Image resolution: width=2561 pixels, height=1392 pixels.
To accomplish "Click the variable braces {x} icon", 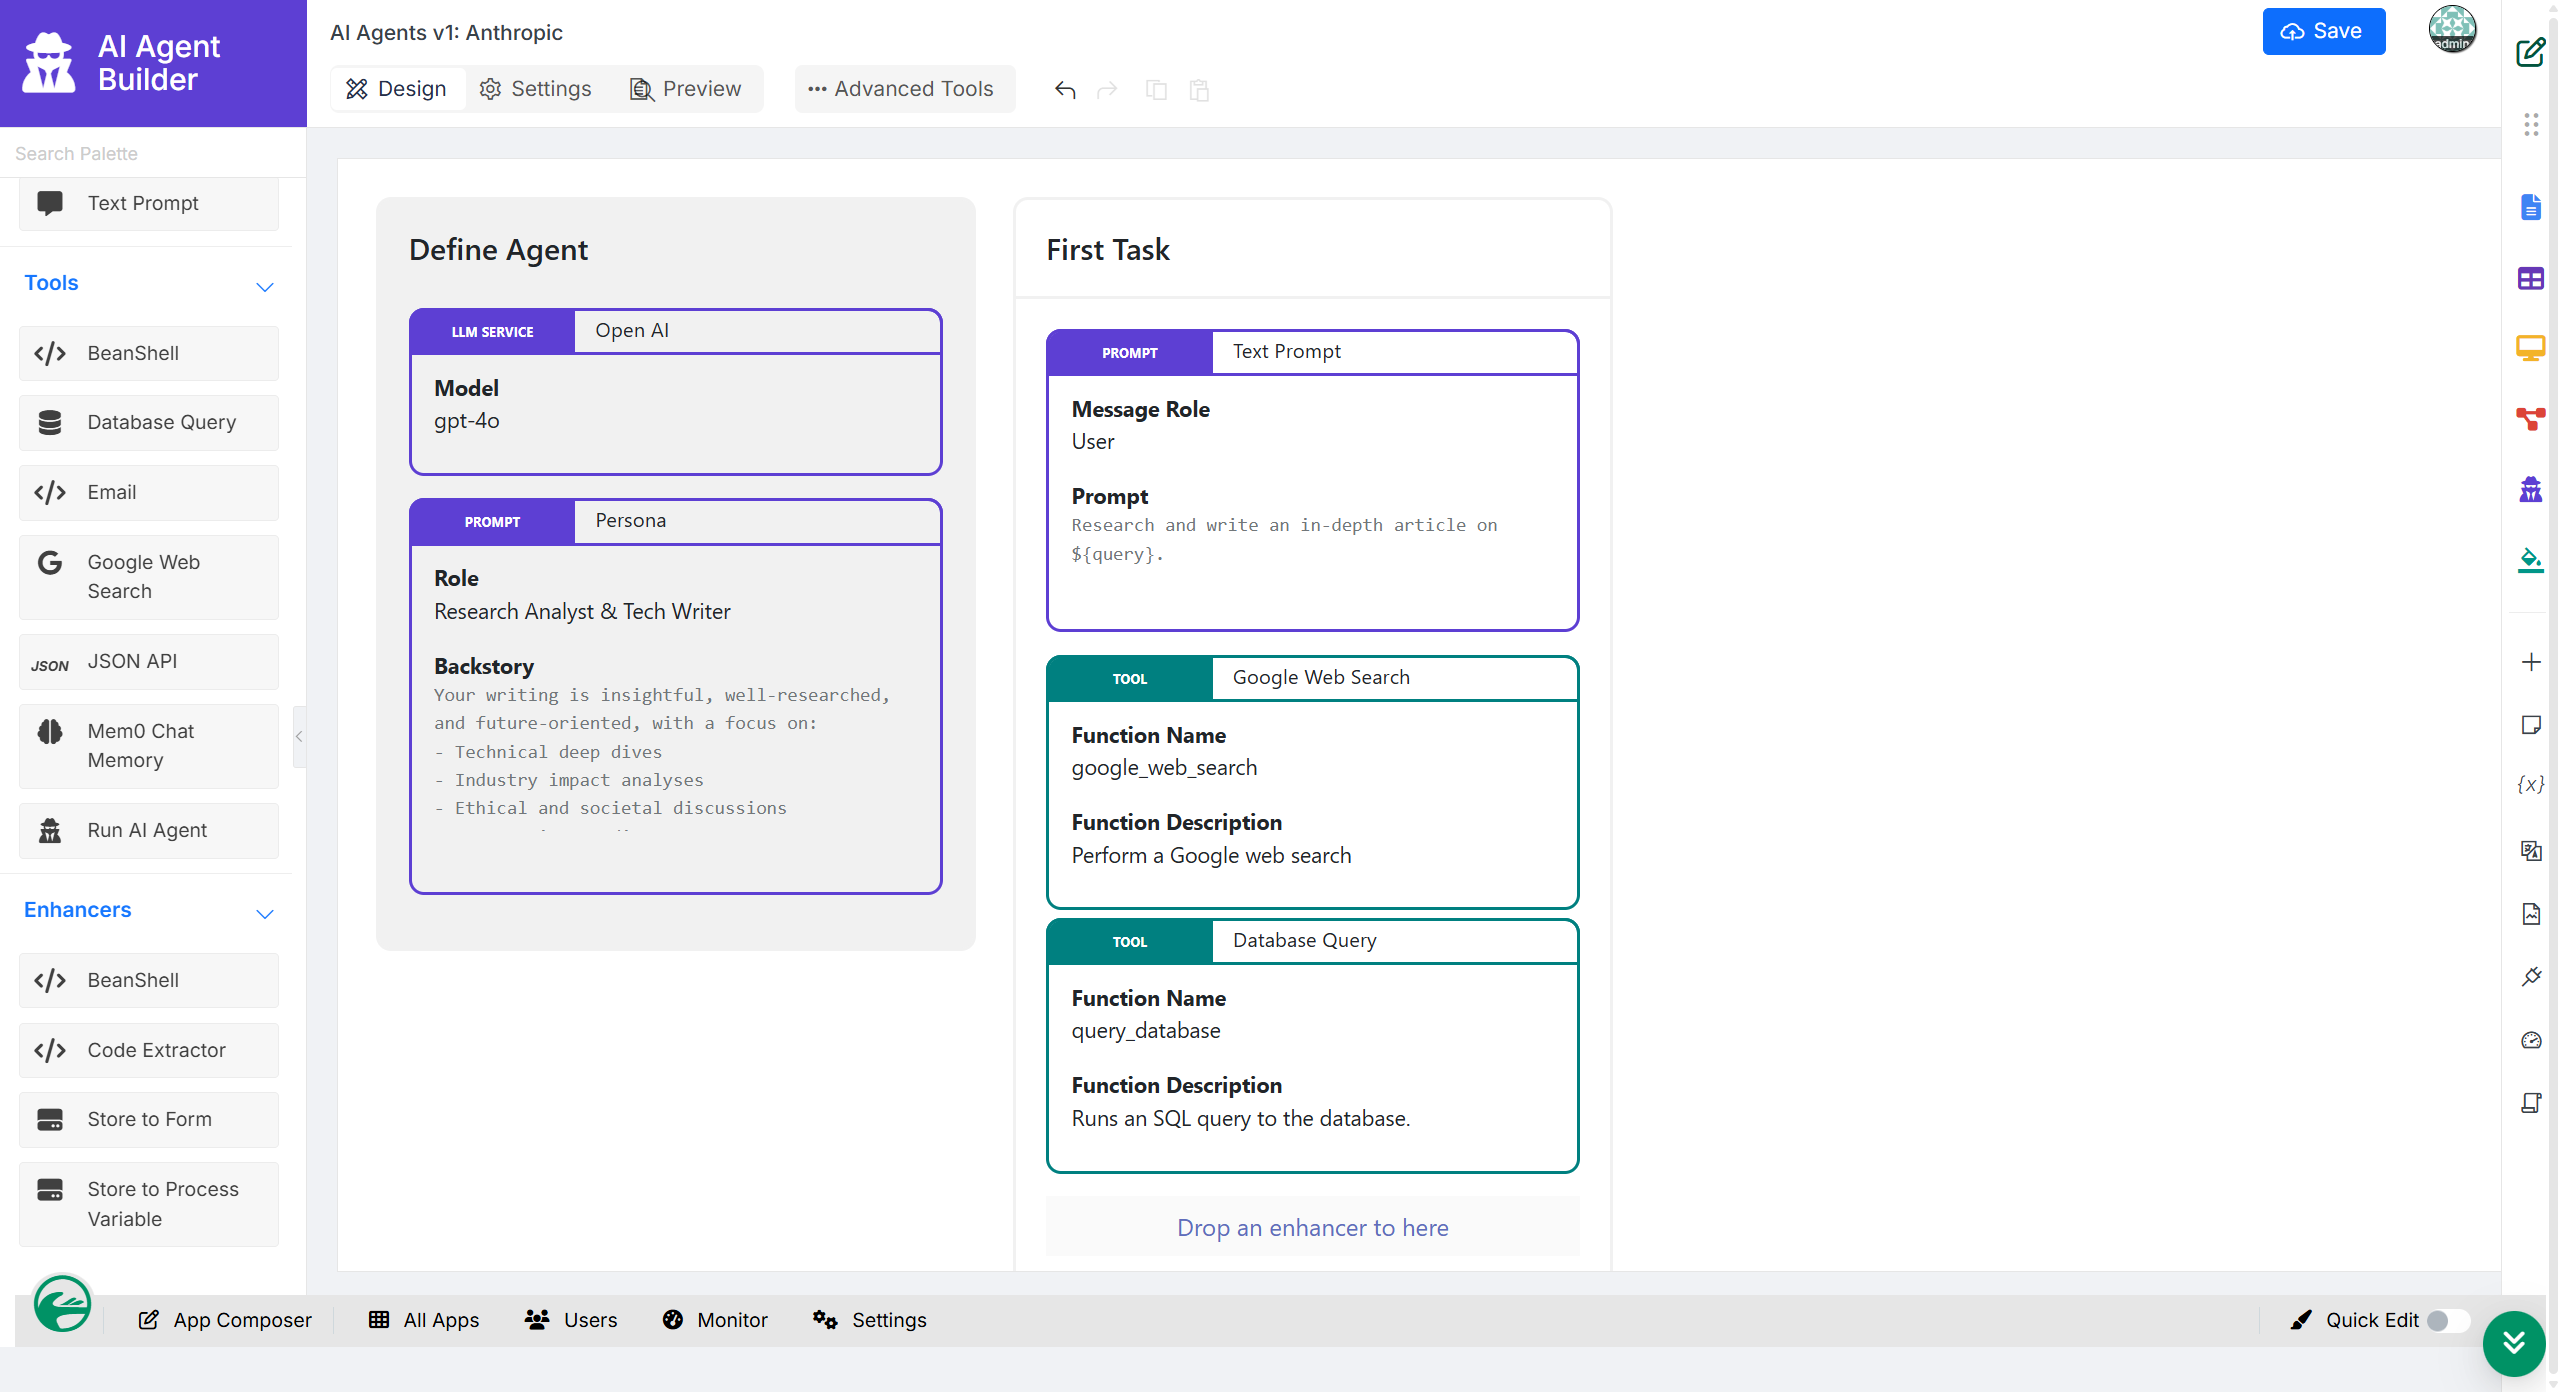I will pyautogui.click(x=2530, y=784).
